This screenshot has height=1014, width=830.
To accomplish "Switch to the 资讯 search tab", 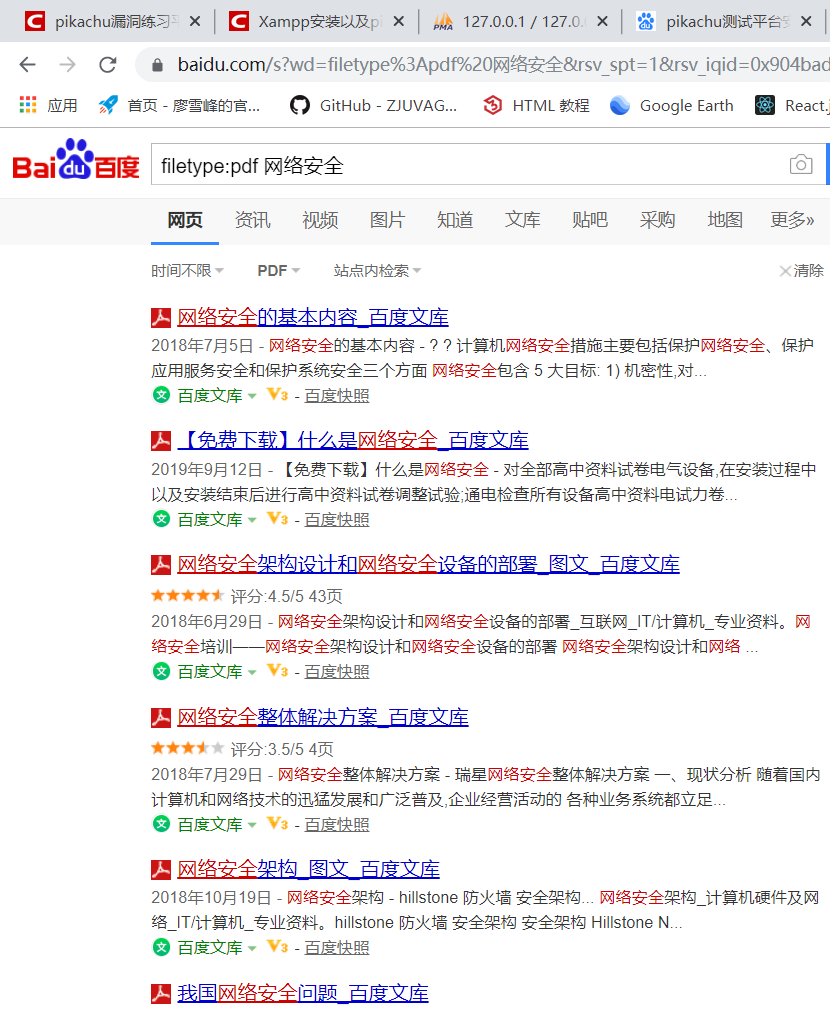I will [x=252, y=220].
